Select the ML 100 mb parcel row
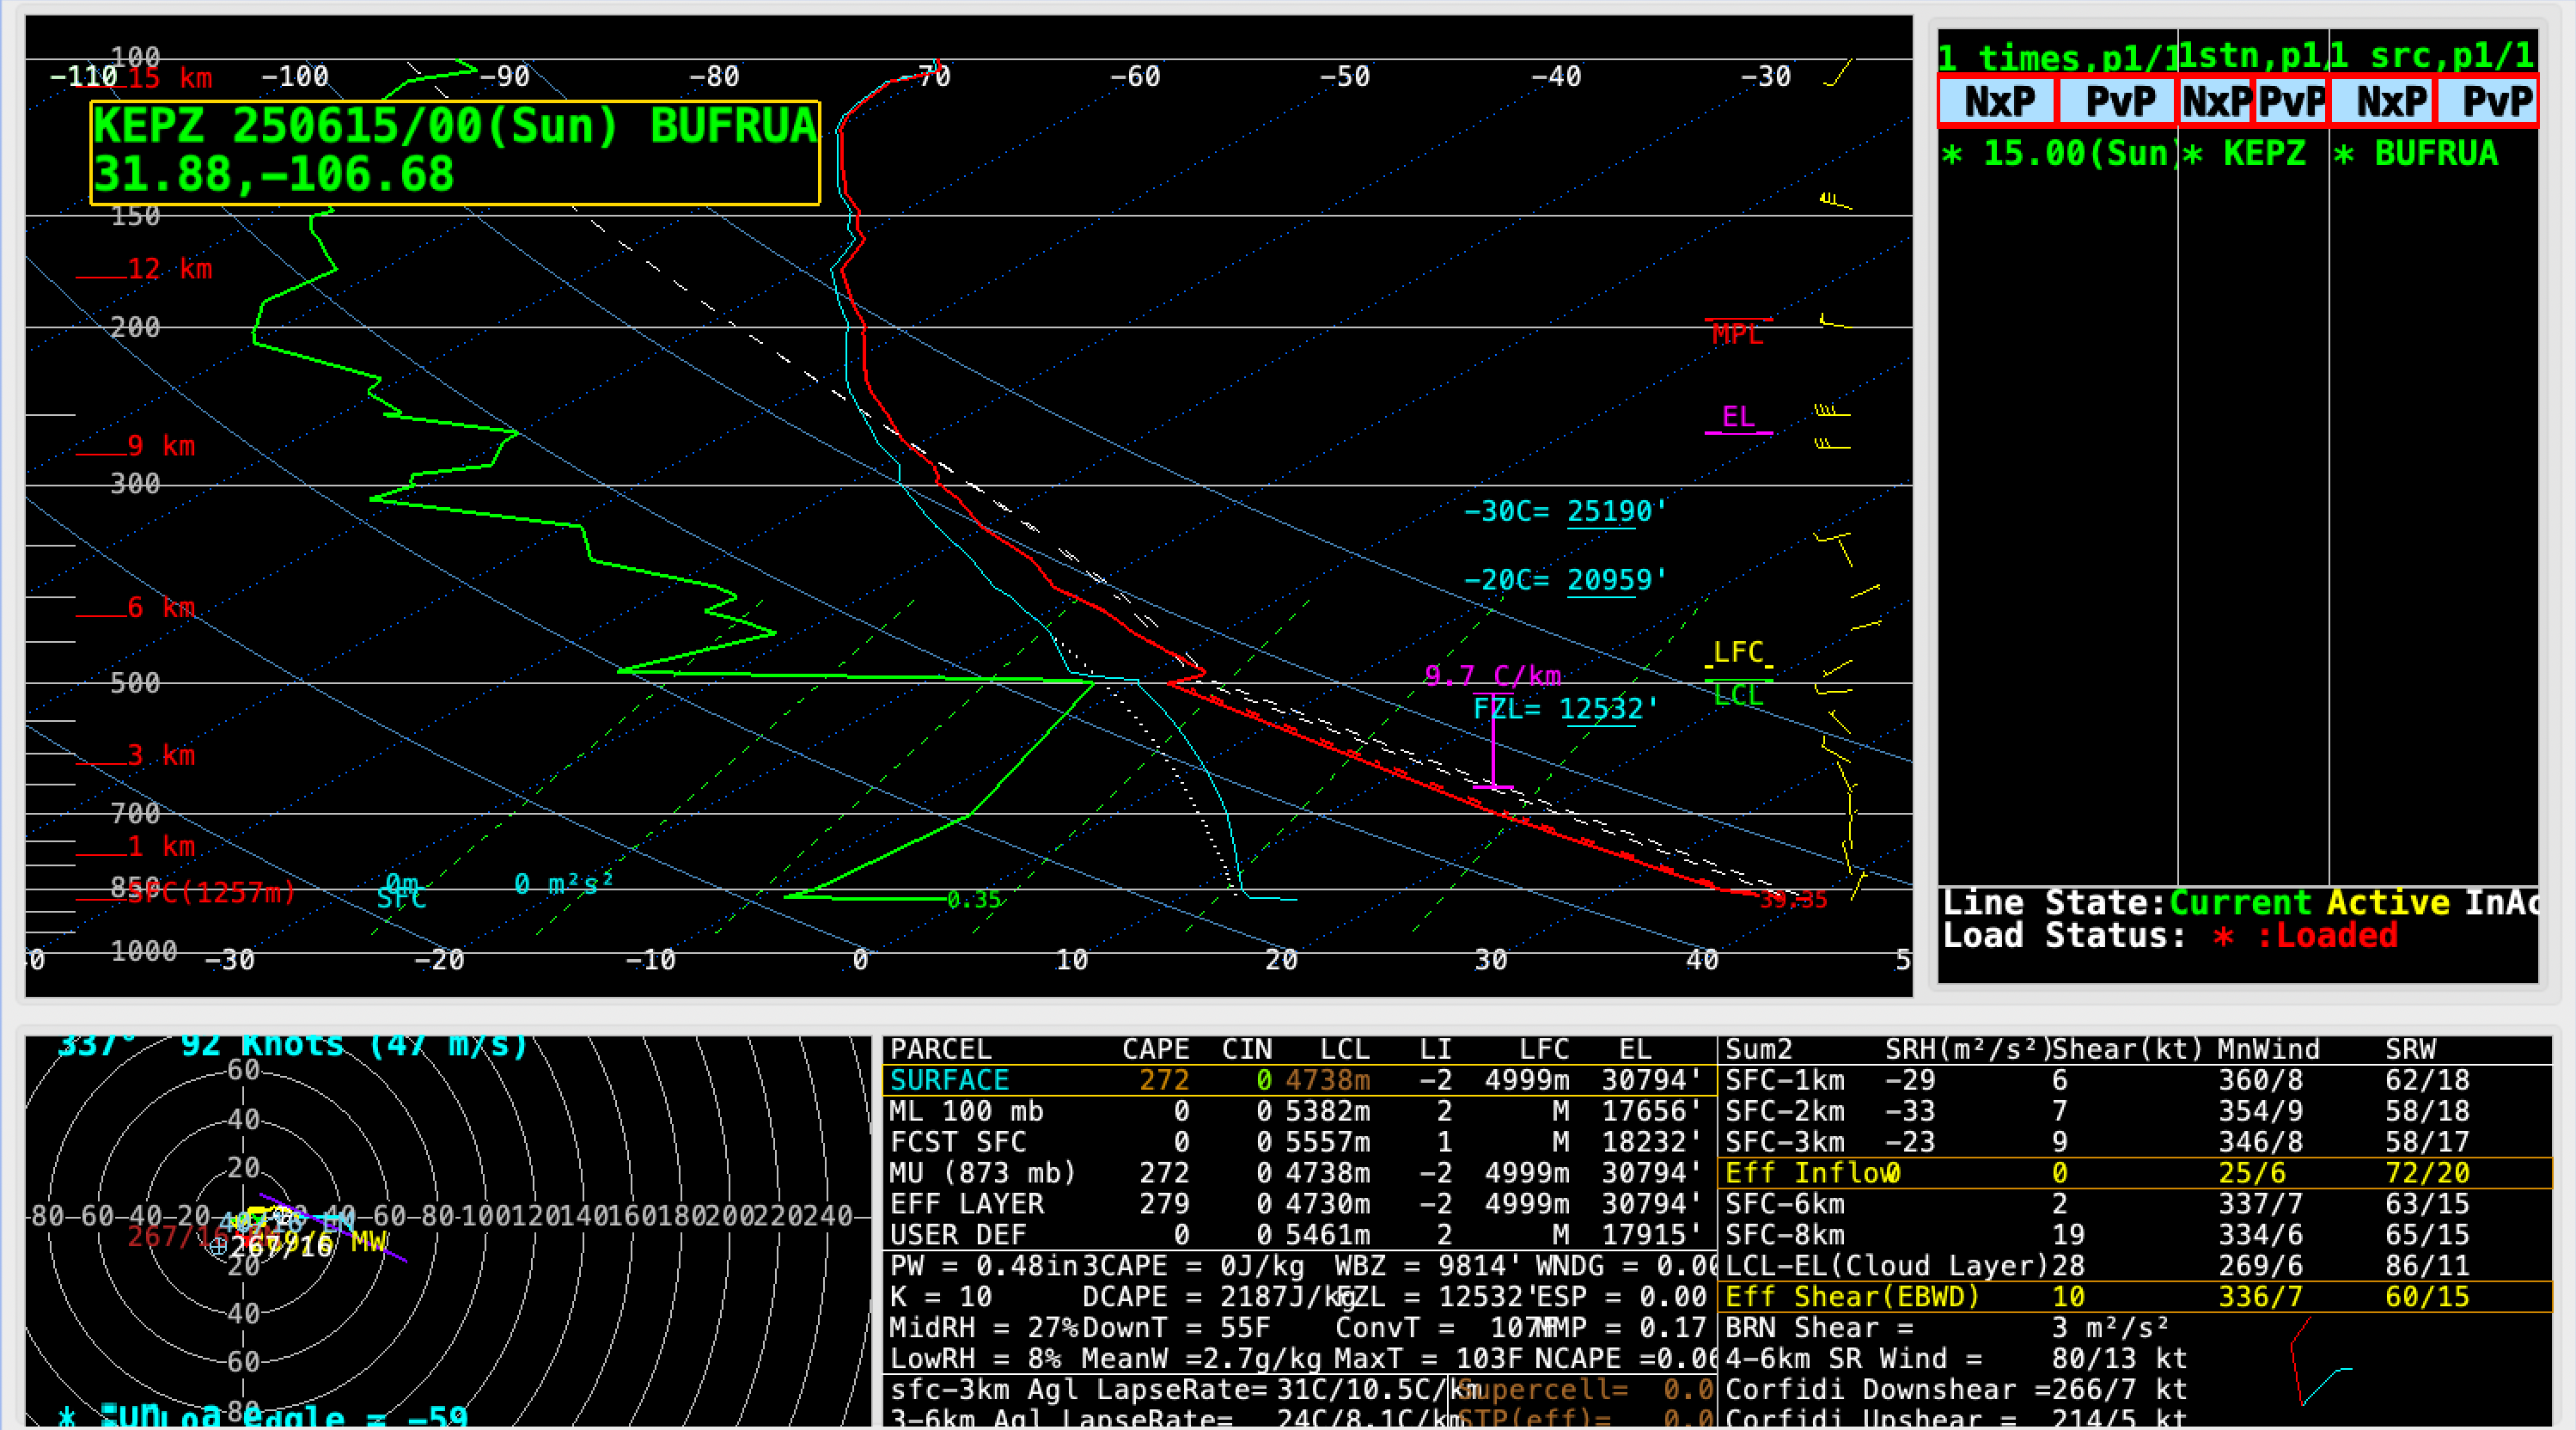The image size is (2576, 1430). click(1299, 1112)
